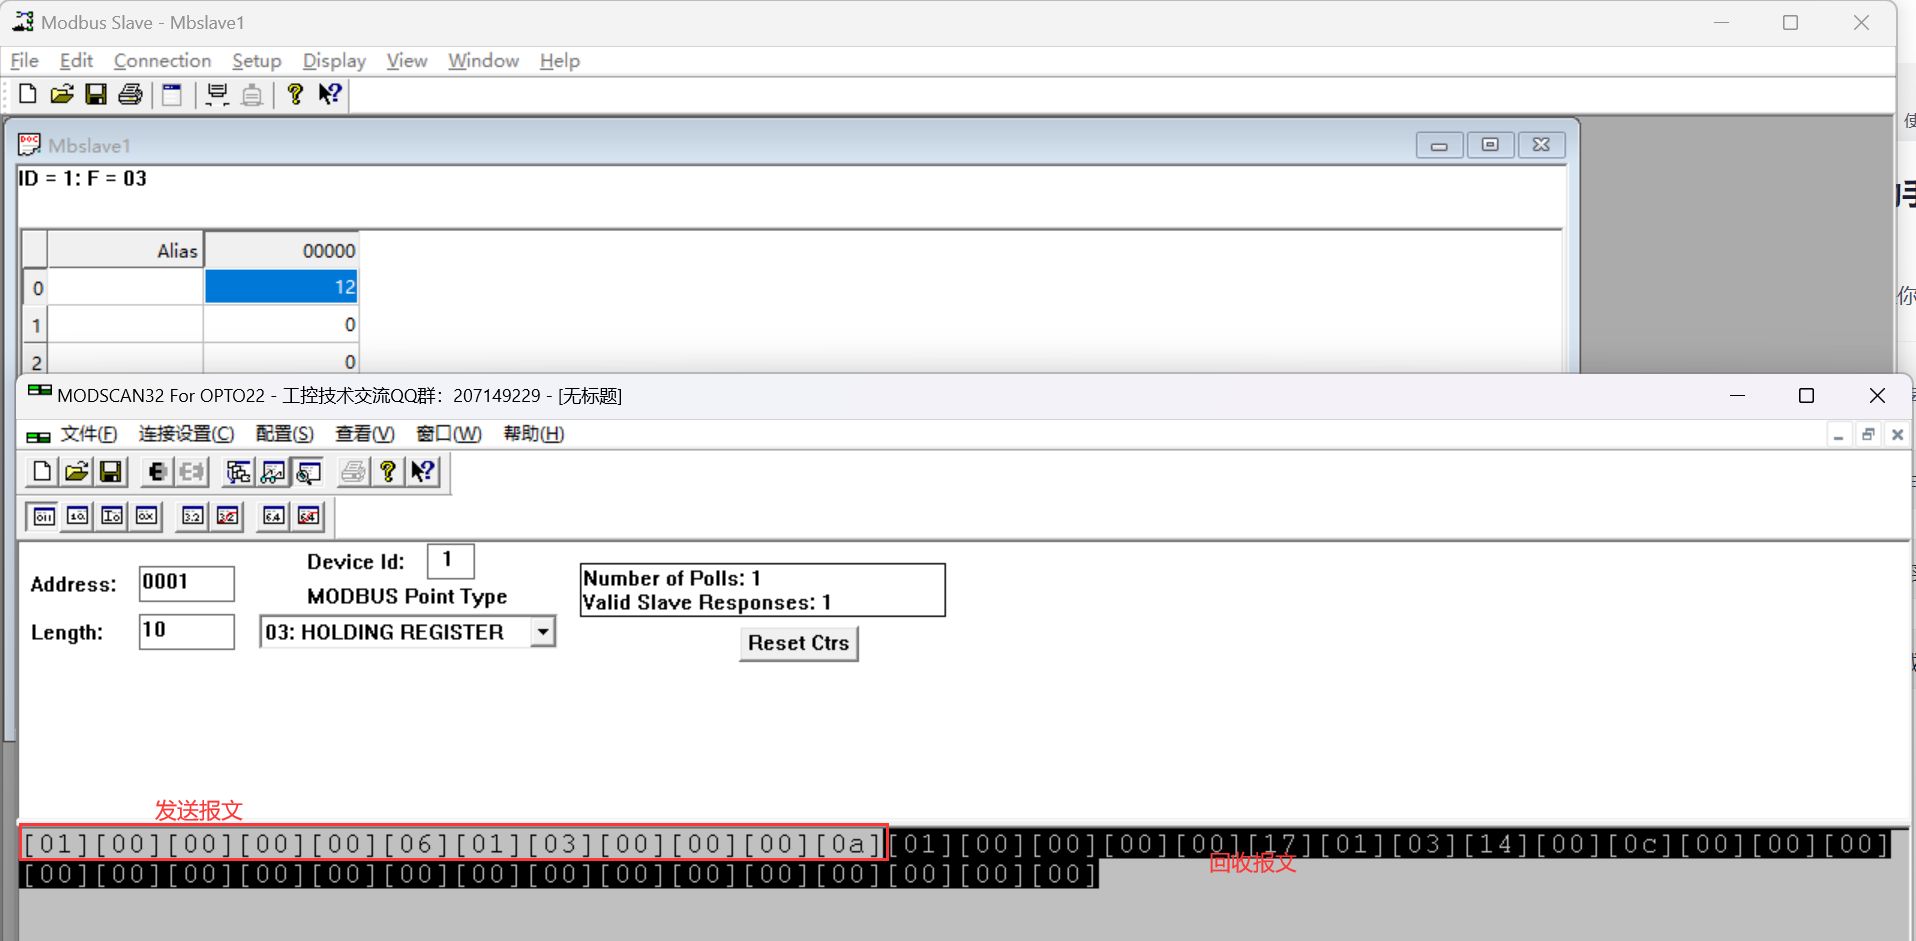Open 连接设置(C) menu in ModScan32
The height and width of the screenshot is (941, 1916).
(x=186, y=434)
